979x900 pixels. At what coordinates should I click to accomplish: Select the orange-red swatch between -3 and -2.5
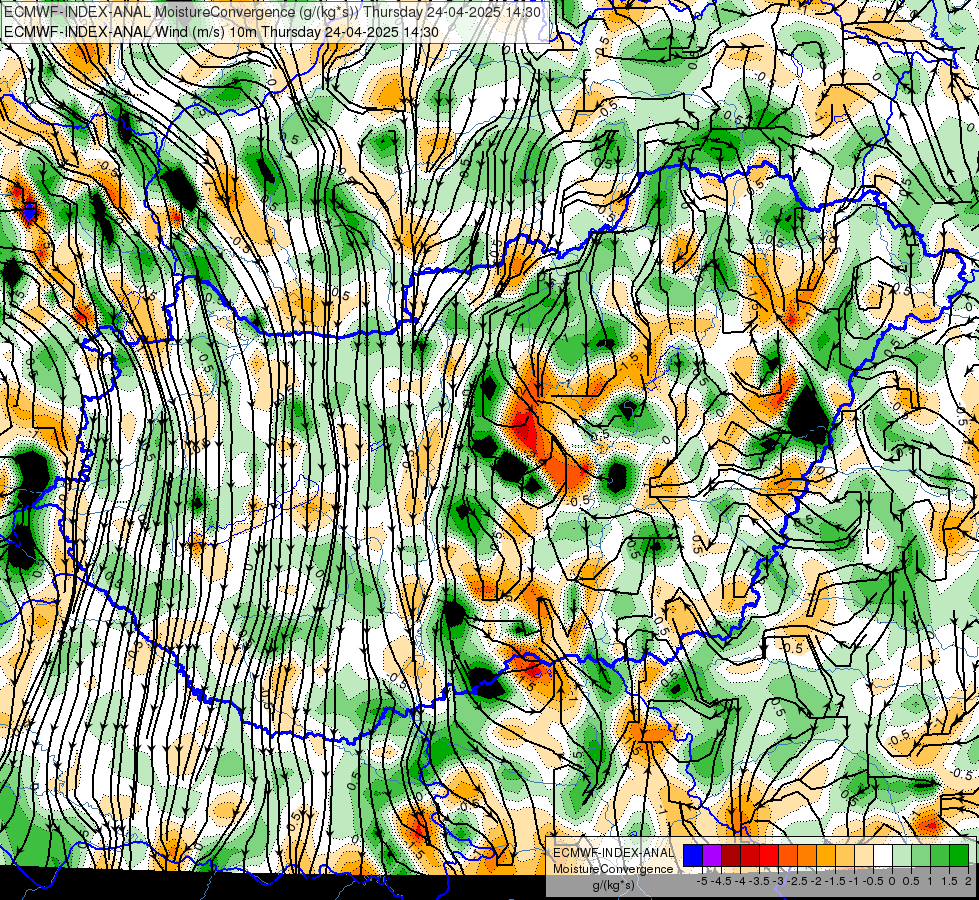pos(788,855)
